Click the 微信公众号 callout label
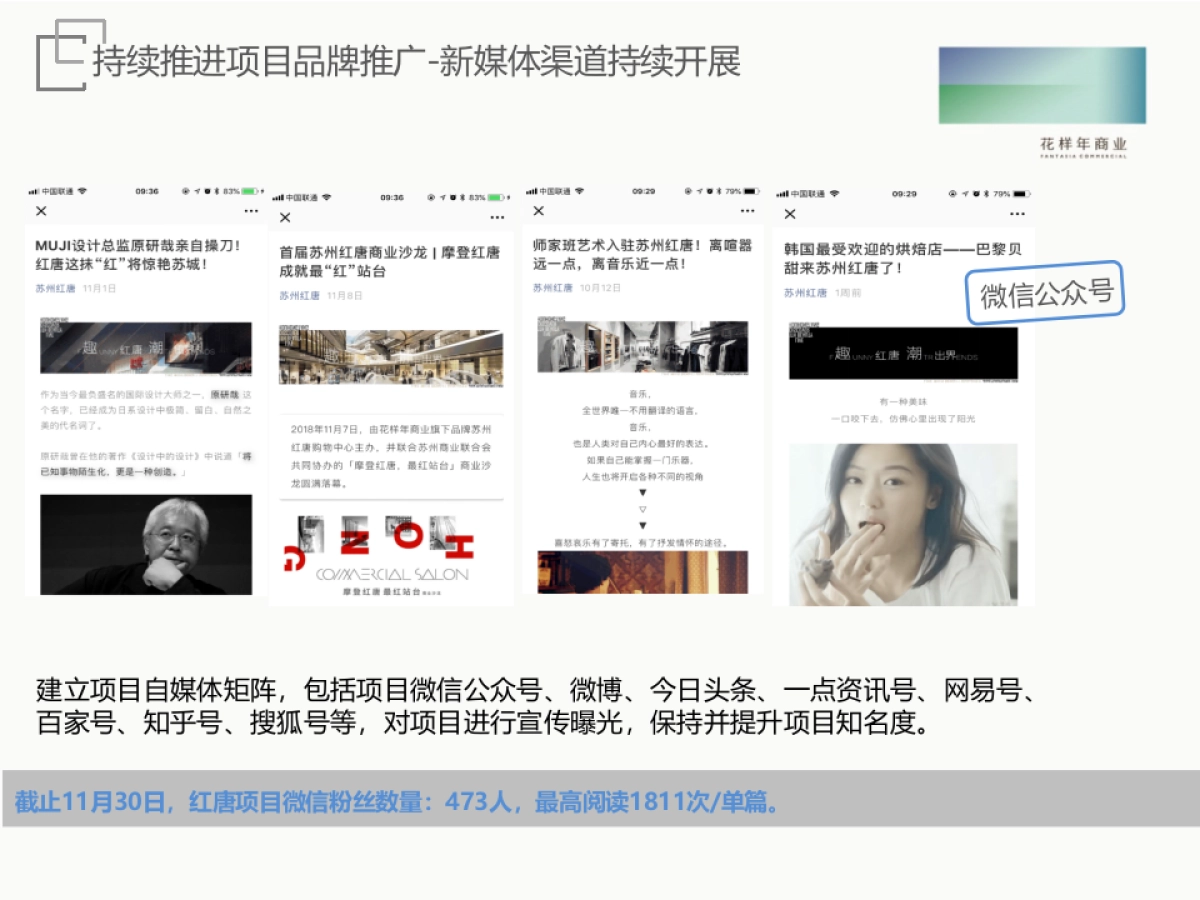The height and width of the screenshot is (900, 1200). (x=1046, y=291)
